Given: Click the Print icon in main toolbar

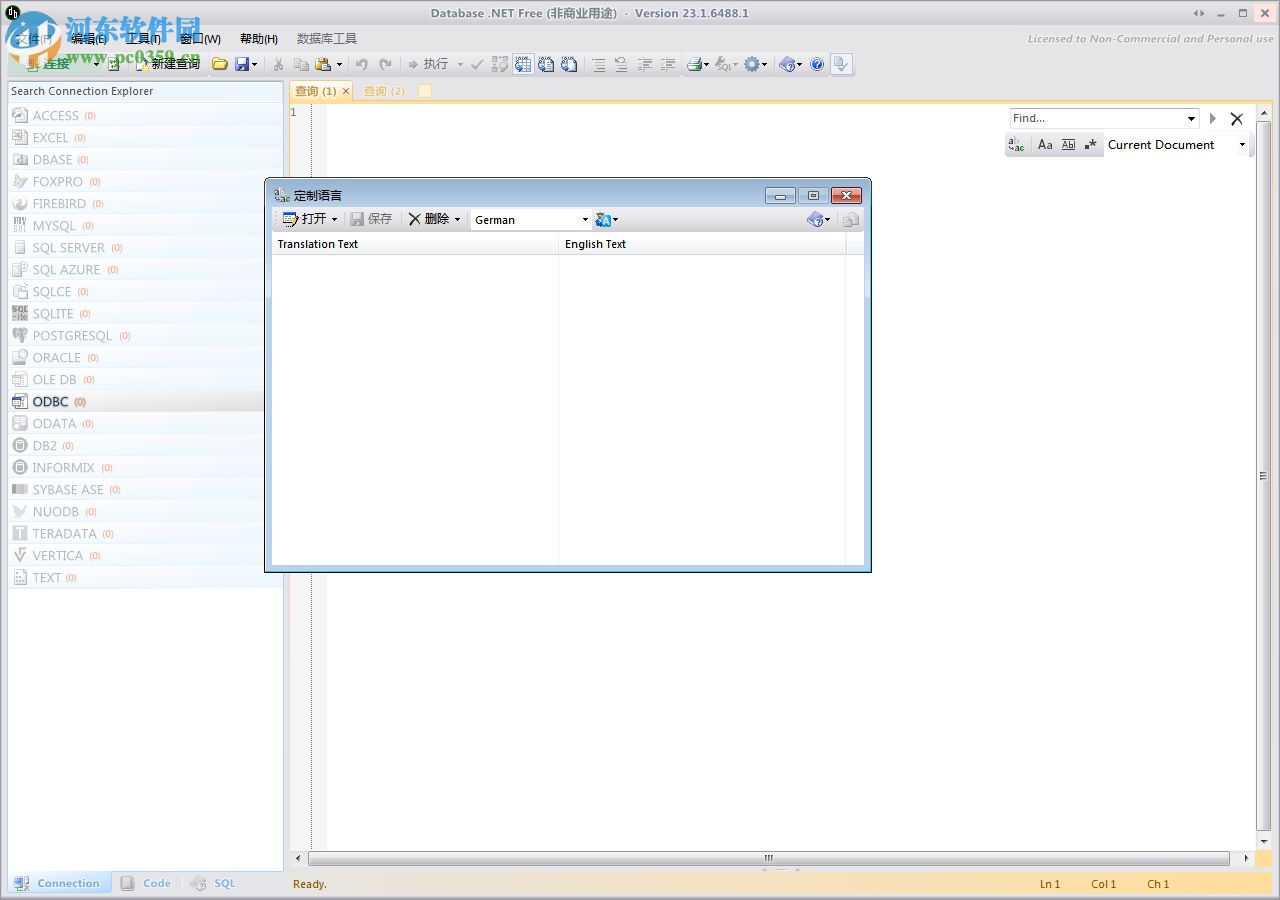Looking at the screenshot, I should click(694, 64).
